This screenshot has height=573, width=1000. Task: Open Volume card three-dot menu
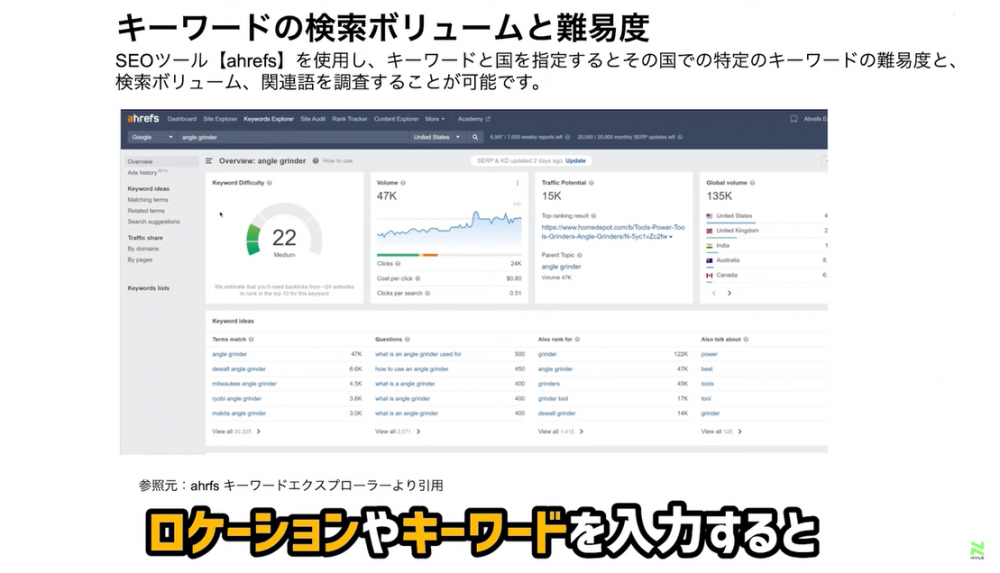click(517, 183)
